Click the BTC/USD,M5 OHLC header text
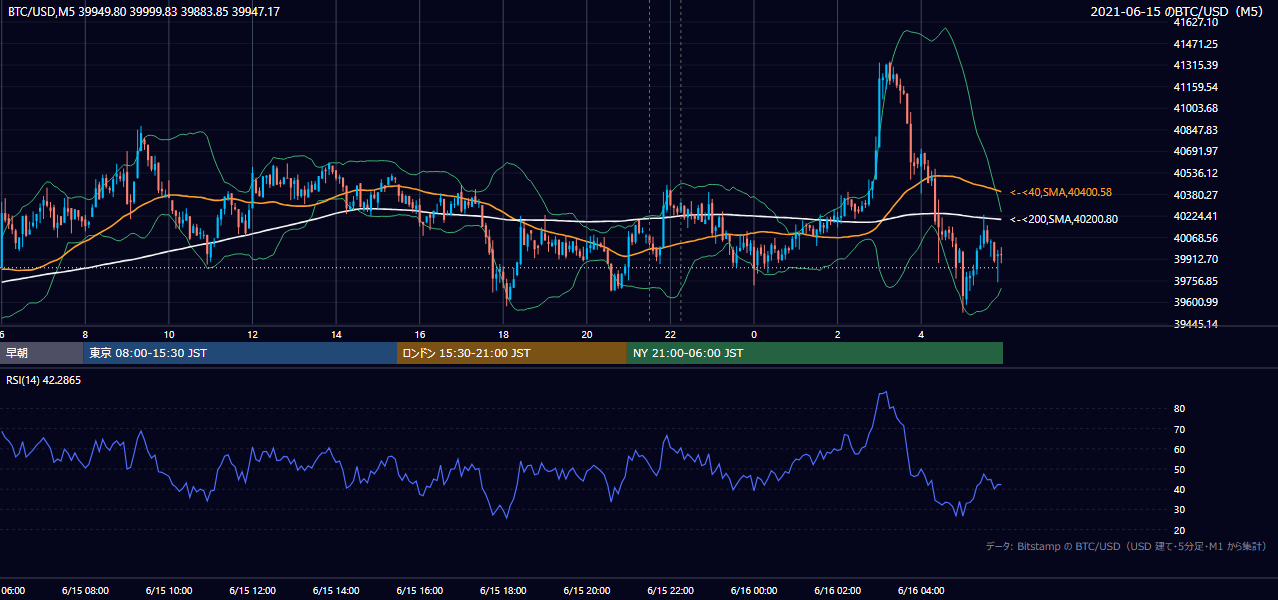This screenshot has height=600, width=1278. 144,11
